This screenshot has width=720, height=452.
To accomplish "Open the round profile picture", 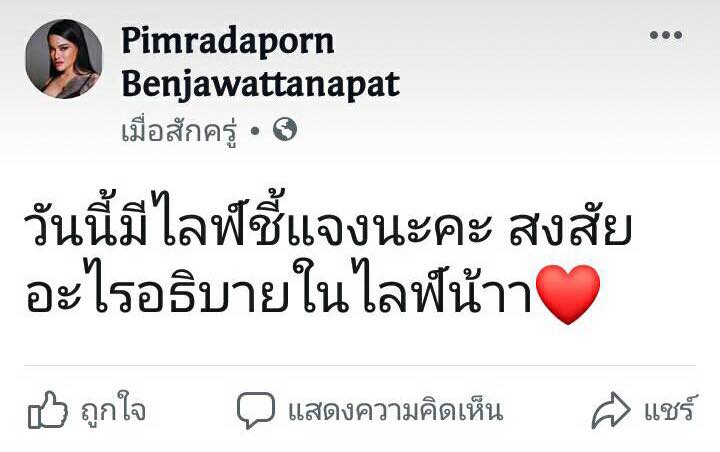I will pyautogui.click(x=63, y=59).
